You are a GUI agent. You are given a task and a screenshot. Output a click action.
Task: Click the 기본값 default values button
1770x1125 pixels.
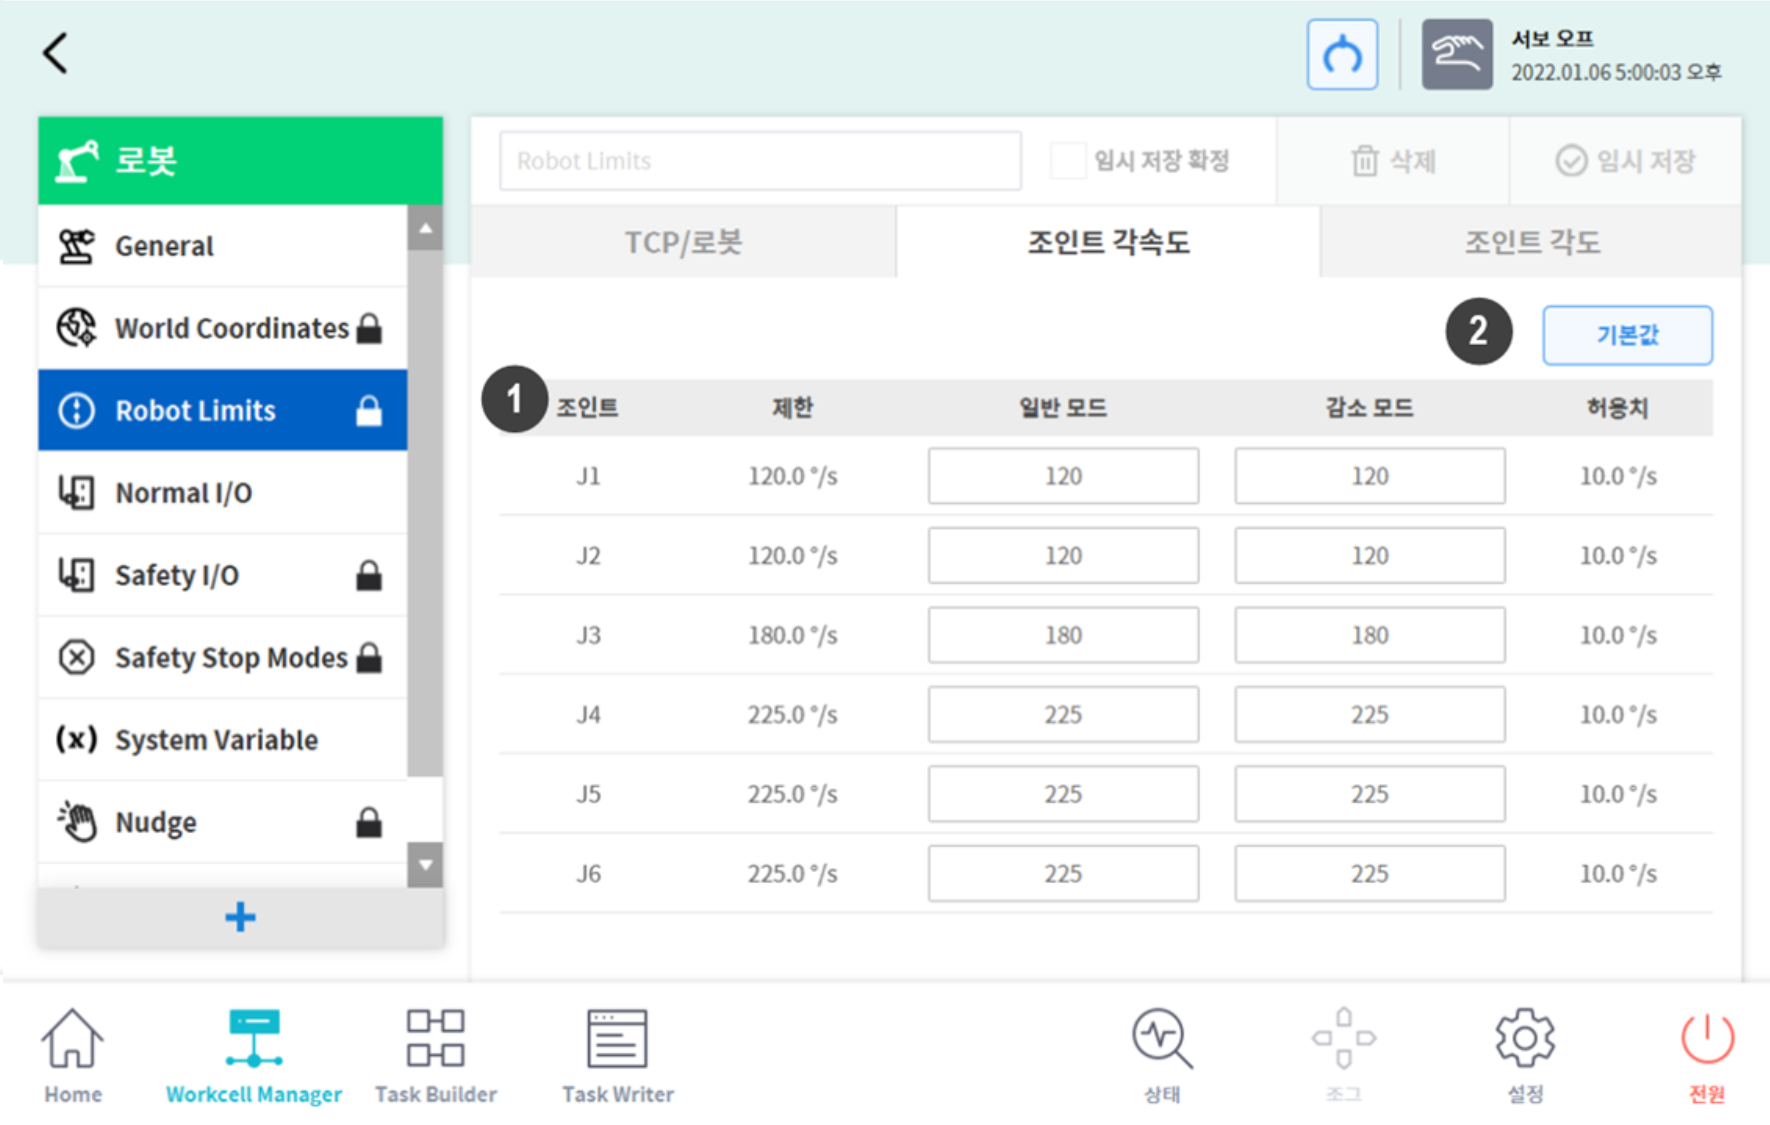pyautogui.click(x=1627, y=335)
